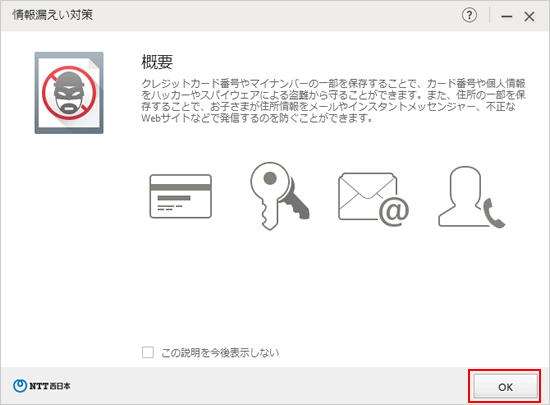The height and width of the screenshot is (405, 550).
Task: Click the 概要 heading
Action: (157, 62)
